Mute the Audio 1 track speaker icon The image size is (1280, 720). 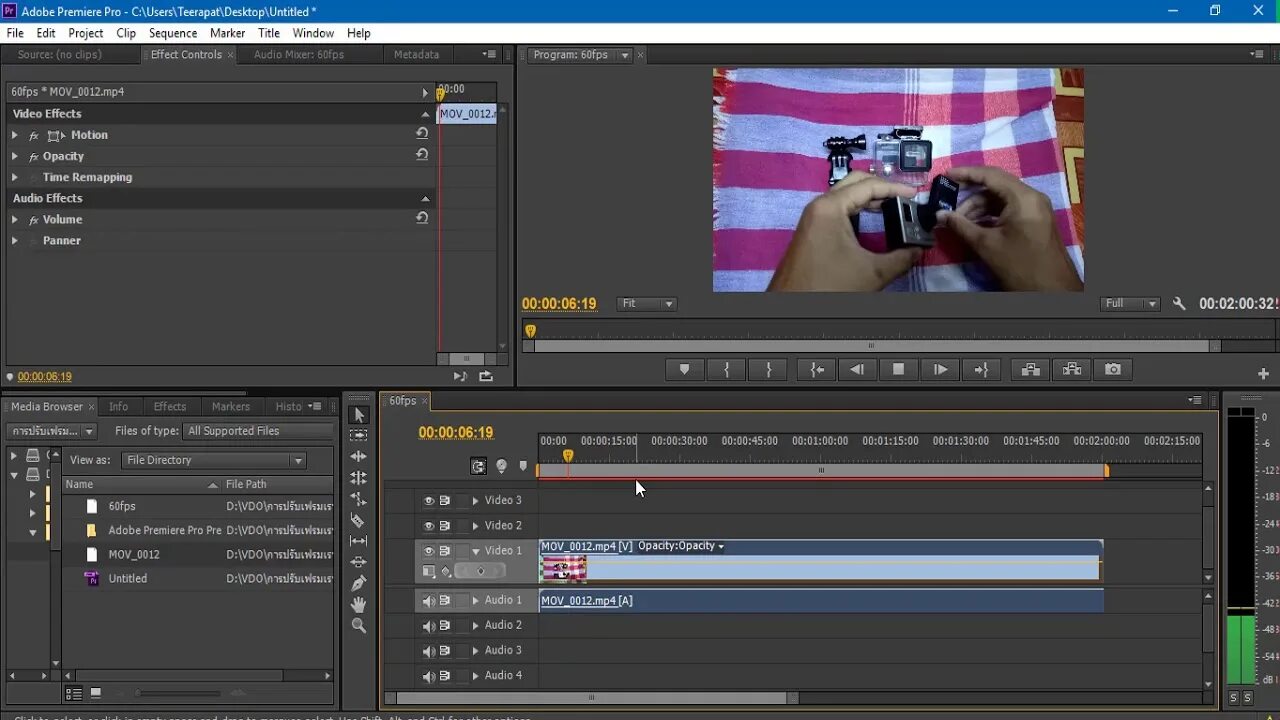point(429,599)
